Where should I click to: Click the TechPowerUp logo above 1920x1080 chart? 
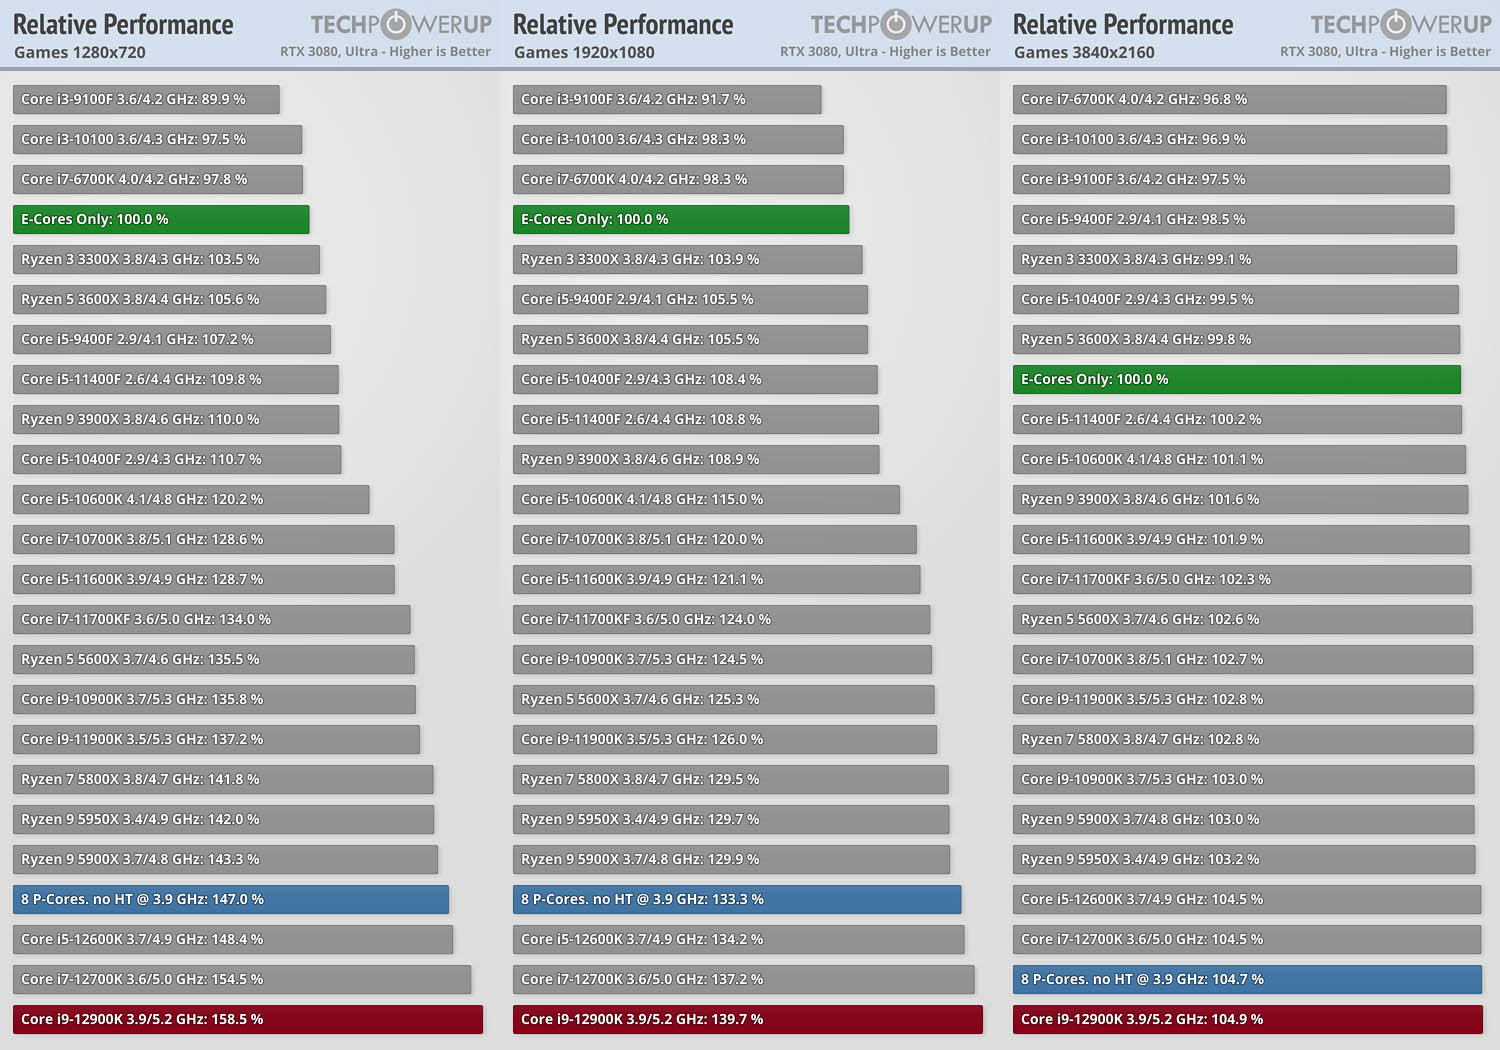901,24
